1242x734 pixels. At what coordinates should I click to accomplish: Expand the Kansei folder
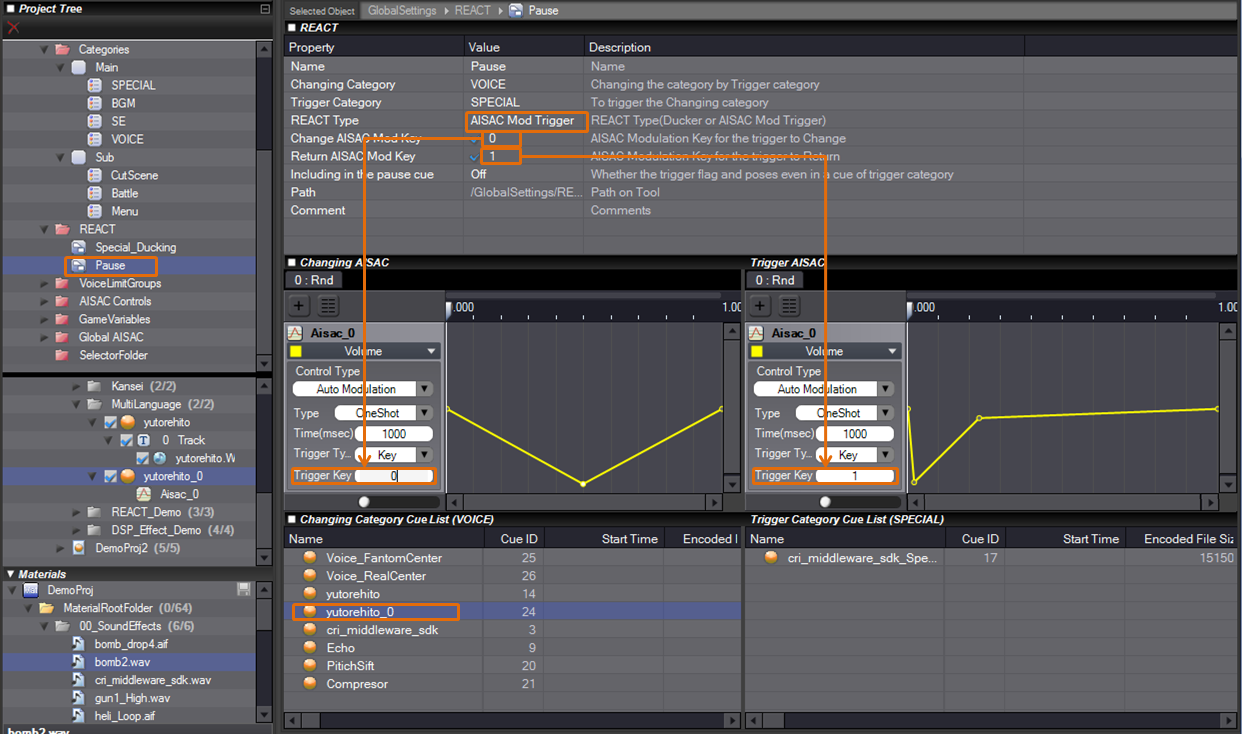click(76, 386)
